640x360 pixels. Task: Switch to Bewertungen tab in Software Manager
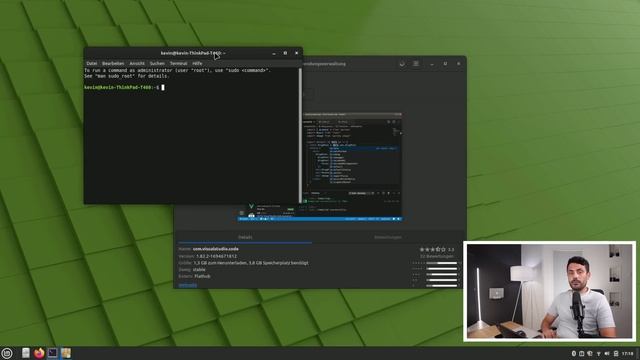click(388, 237)
